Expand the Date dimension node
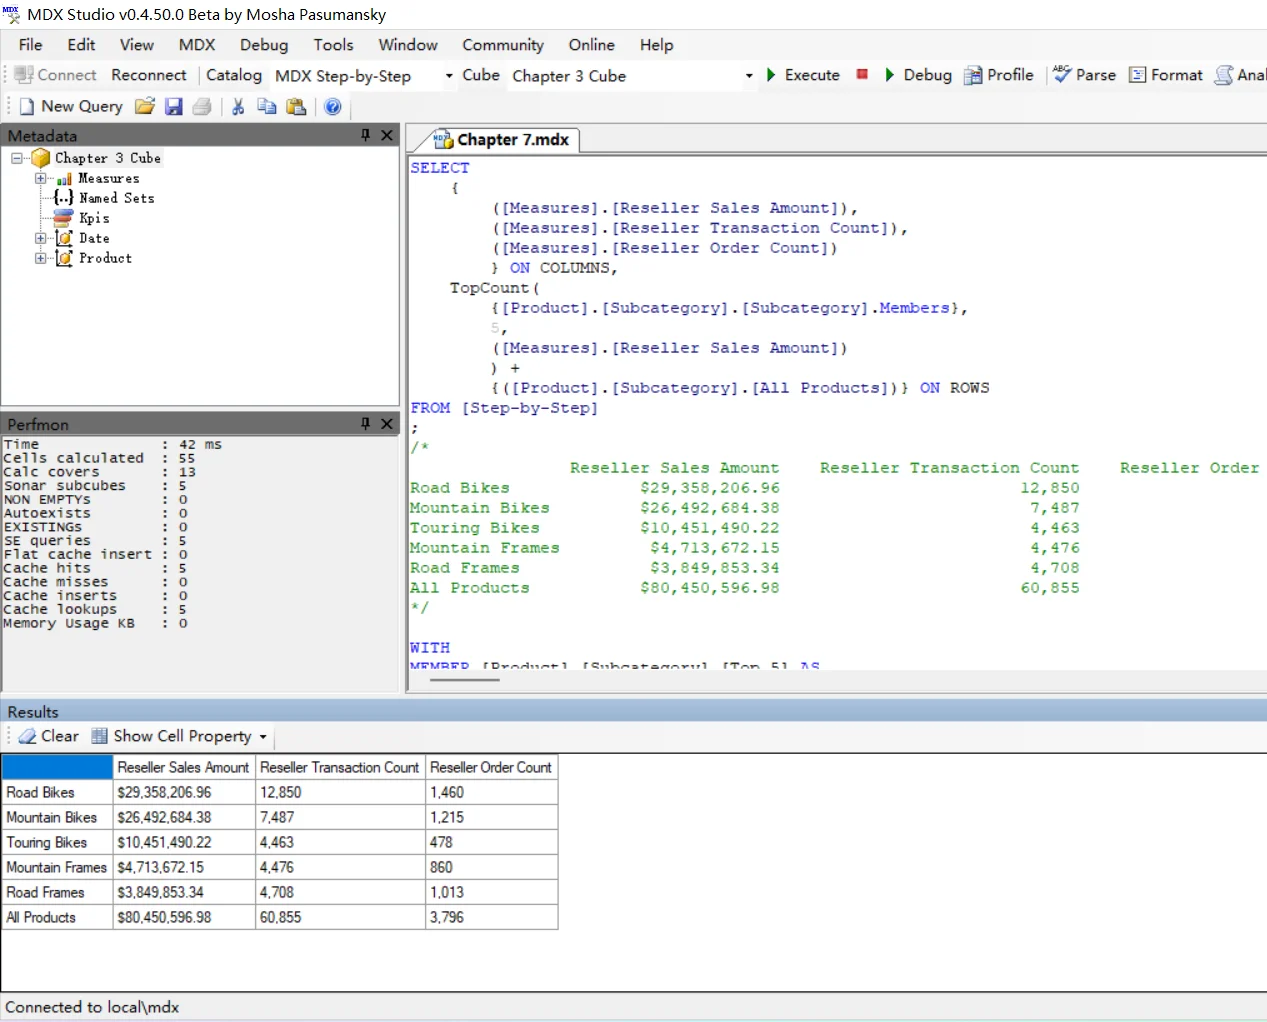The width and height of the screenshot is (1267, 1022). click(41, 238)
